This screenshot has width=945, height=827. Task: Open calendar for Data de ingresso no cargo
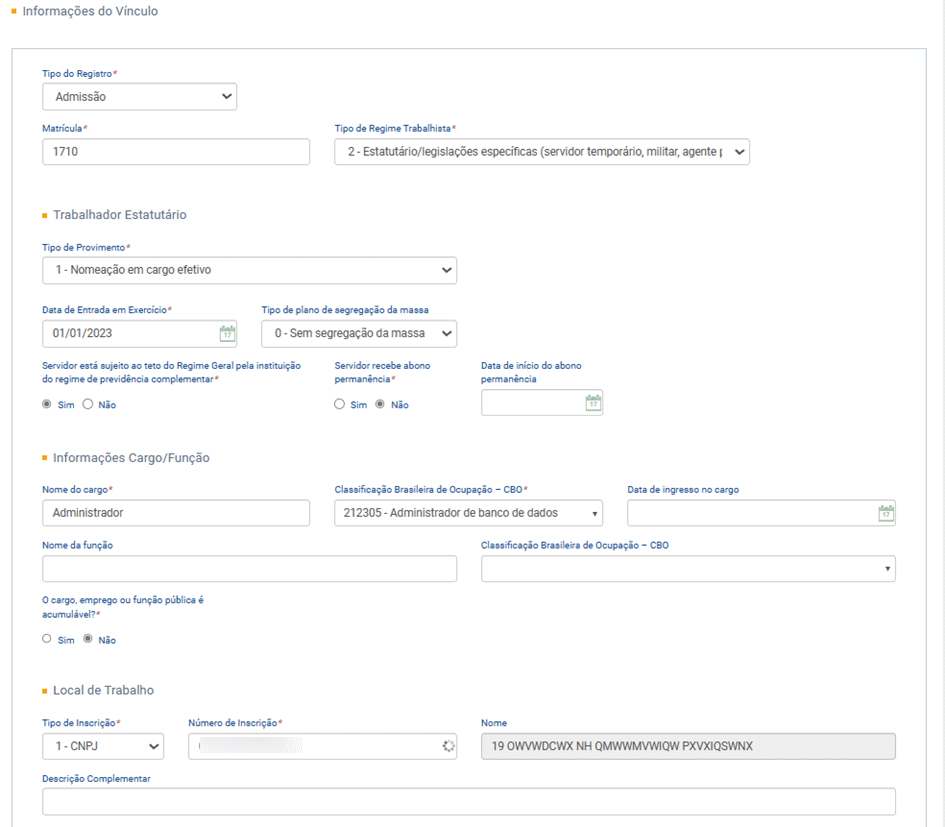(x=885, y=514)
